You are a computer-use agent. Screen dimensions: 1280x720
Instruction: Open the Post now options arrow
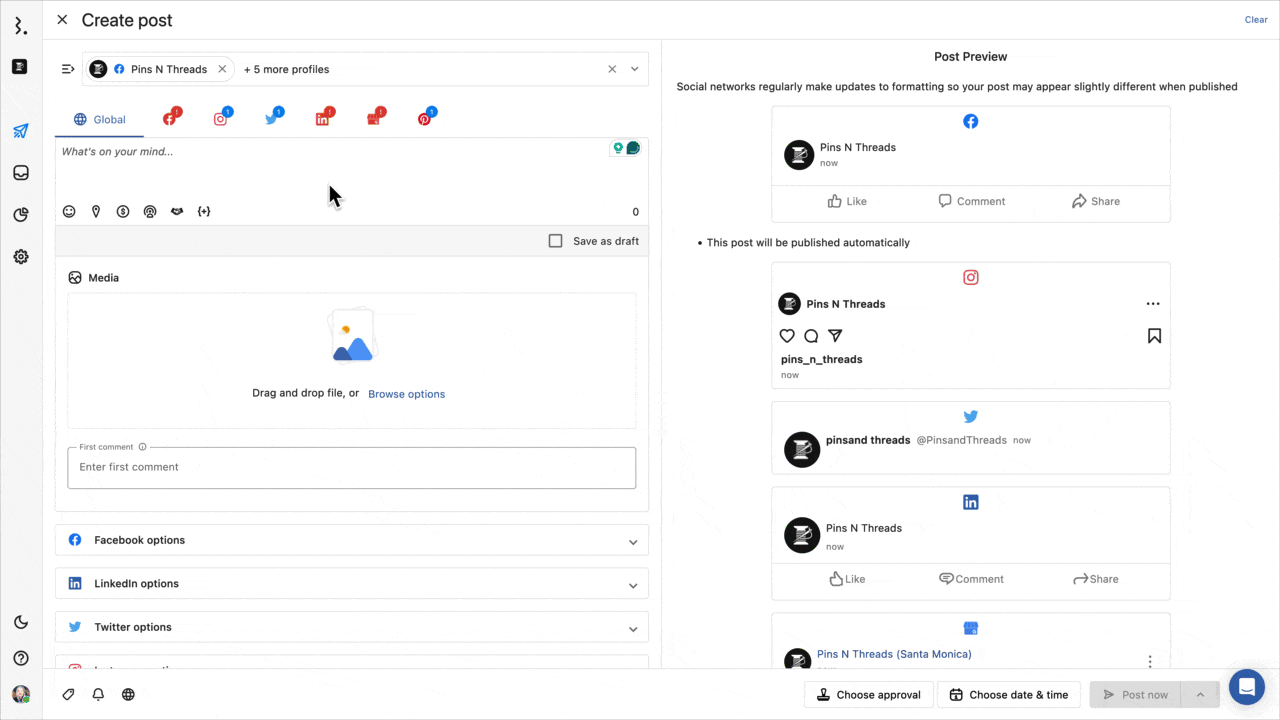(1200, 695)
